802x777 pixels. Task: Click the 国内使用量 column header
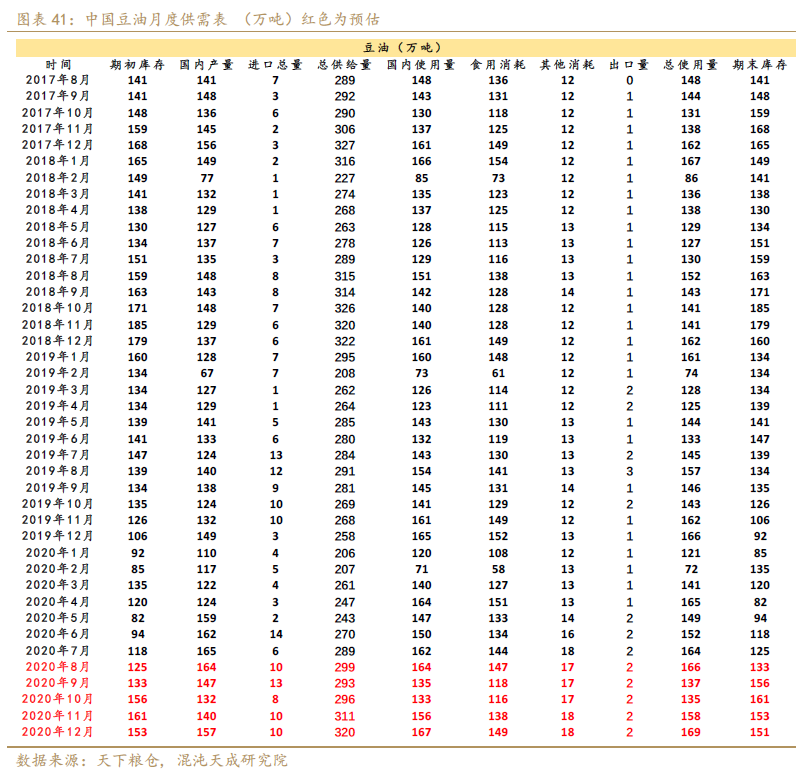421,65
